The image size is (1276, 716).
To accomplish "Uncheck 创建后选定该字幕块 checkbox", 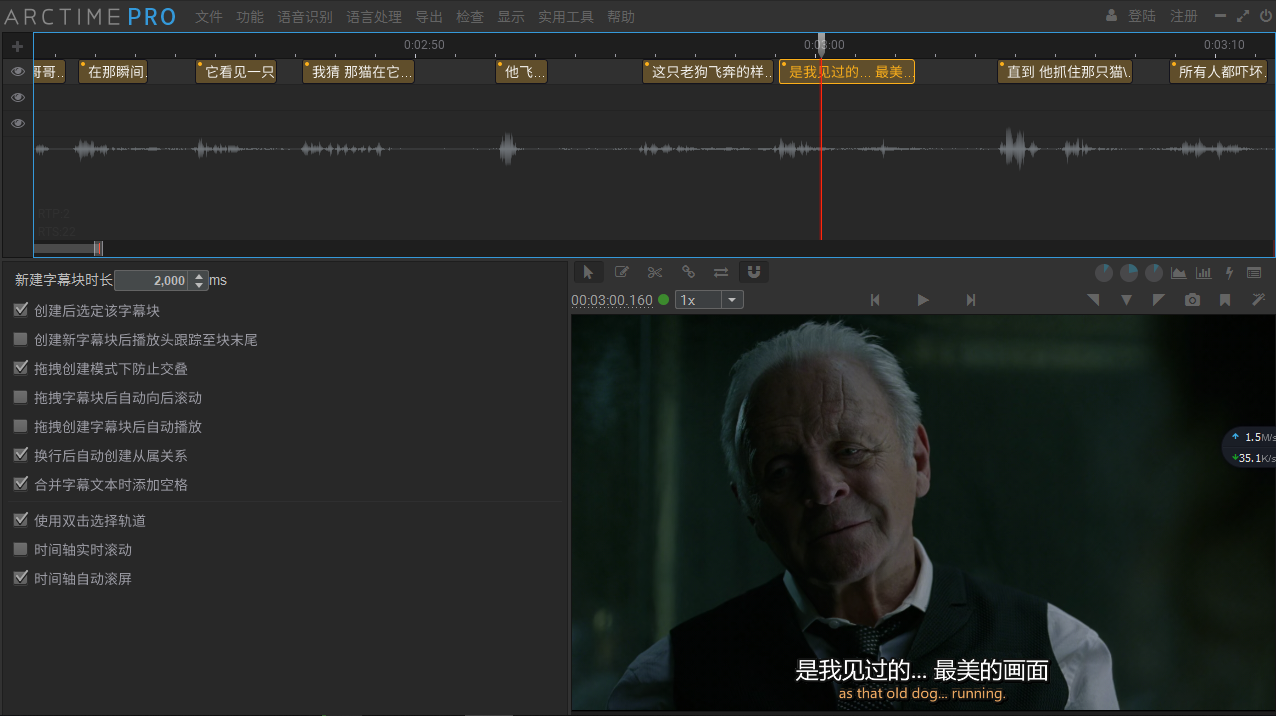I will coord(21,310).
